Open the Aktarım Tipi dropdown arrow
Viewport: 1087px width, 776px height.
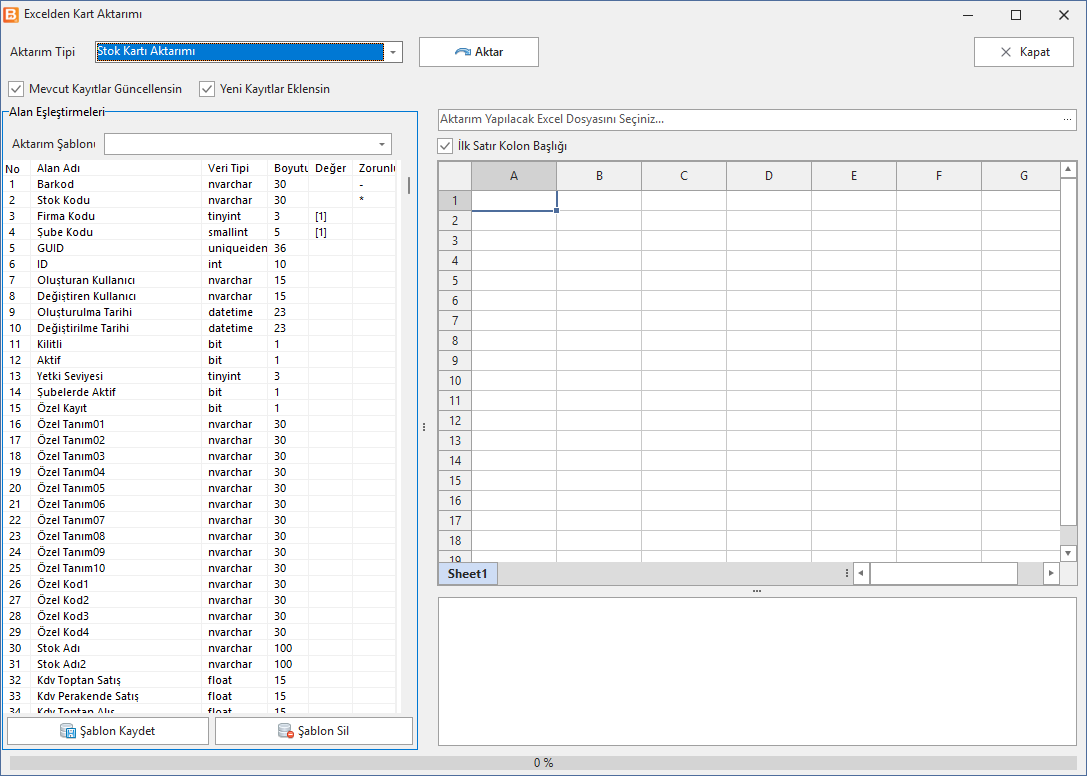coord(393,52)
